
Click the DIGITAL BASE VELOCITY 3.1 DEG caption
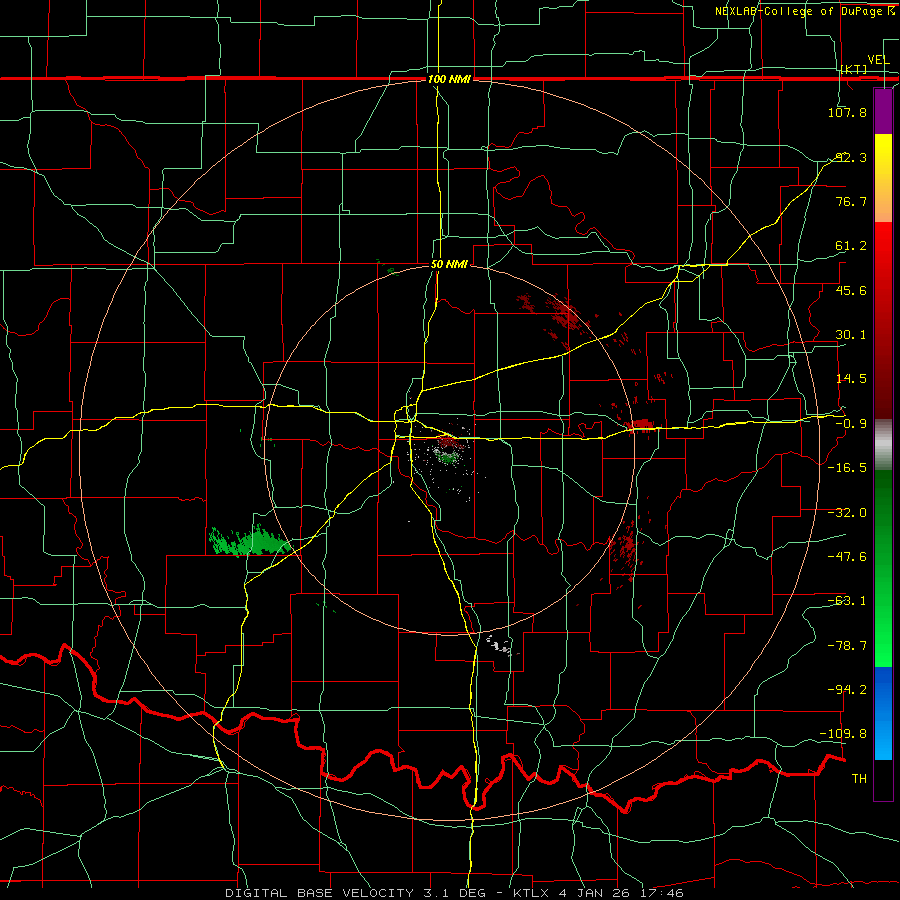355,893
